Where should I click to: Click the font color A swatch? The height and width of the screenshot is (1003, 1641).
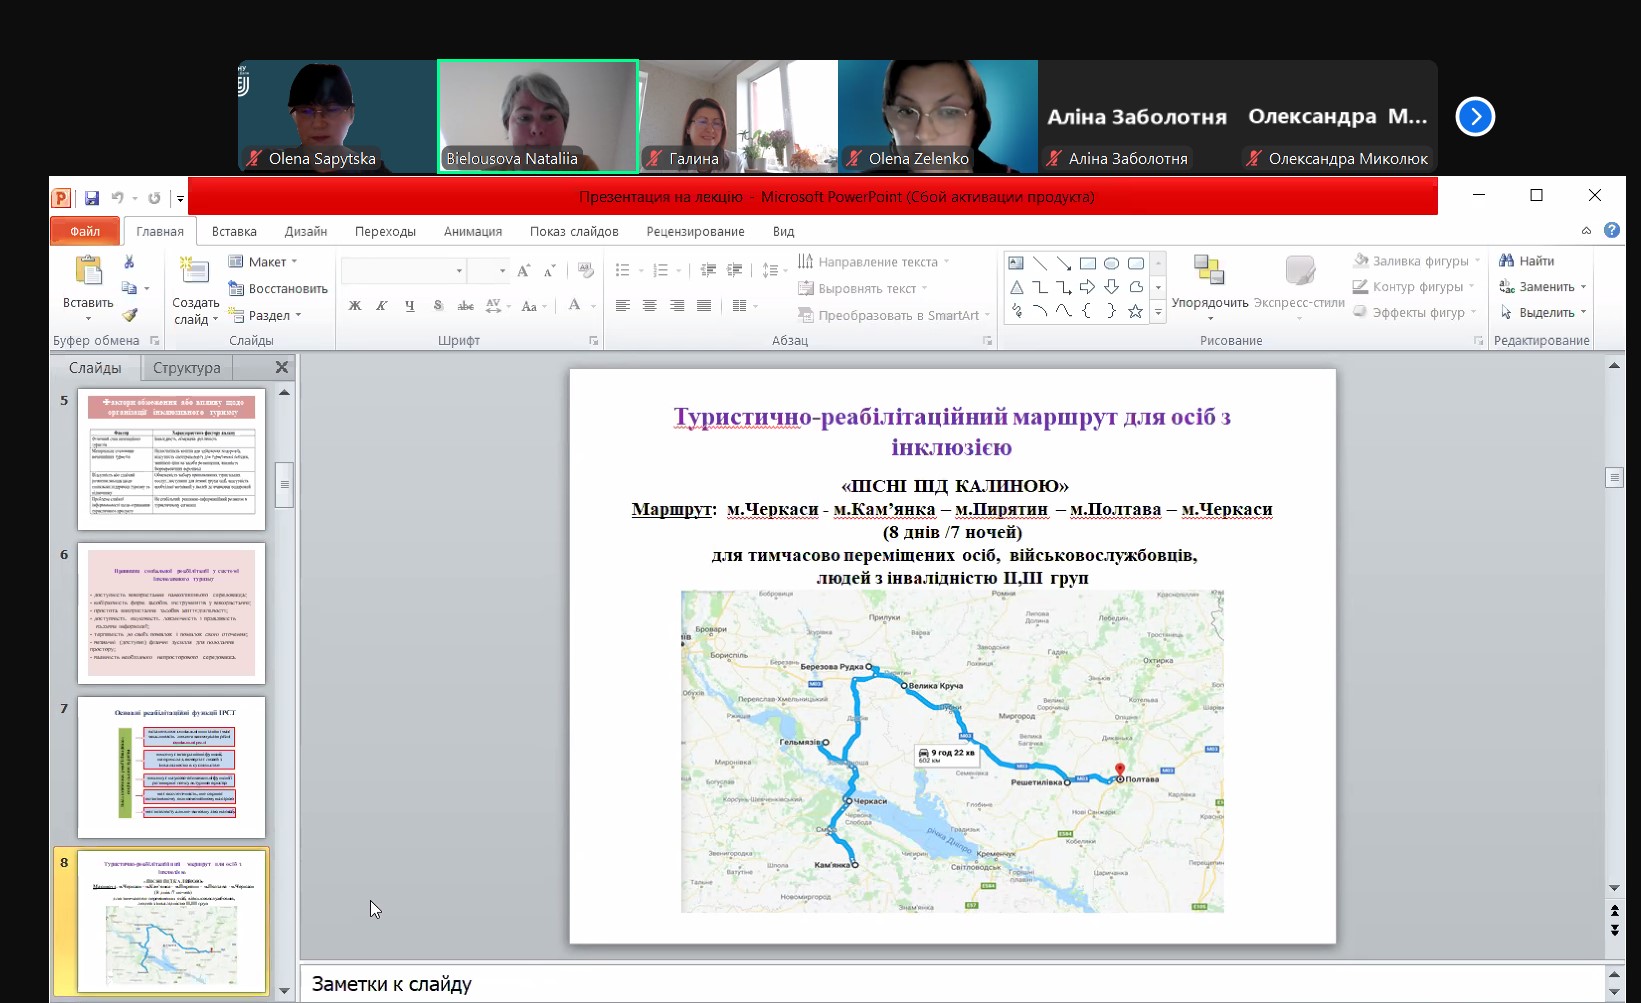(x=574, y=306)
